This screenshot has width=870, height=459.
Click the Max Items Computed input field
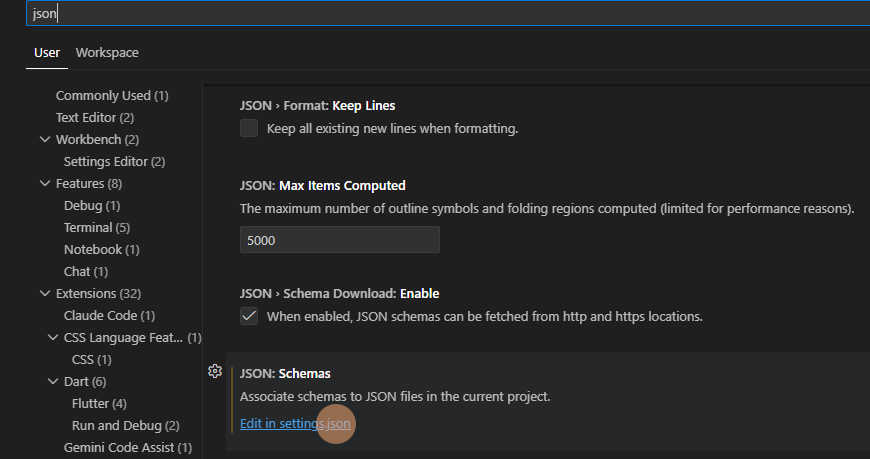(x=339, y=240)
